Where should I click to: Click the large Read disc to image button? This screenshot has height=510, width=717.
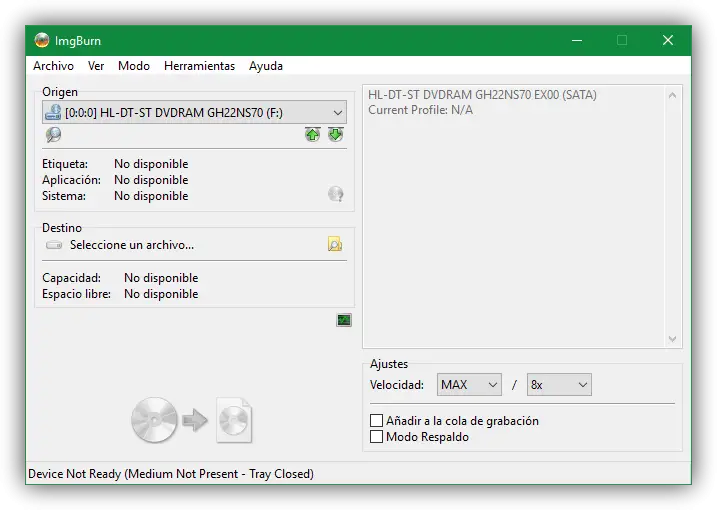[x=191, y=420]
